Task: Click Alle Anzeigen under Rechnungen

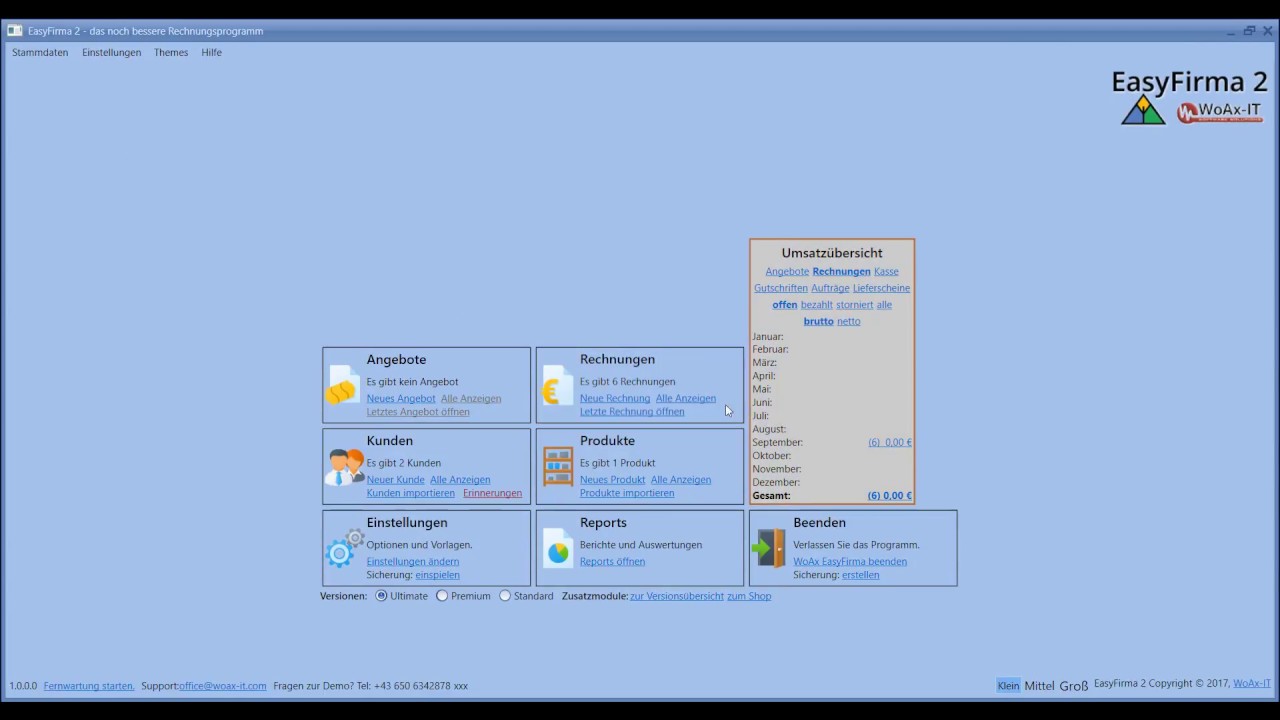Action: [686, 399]
